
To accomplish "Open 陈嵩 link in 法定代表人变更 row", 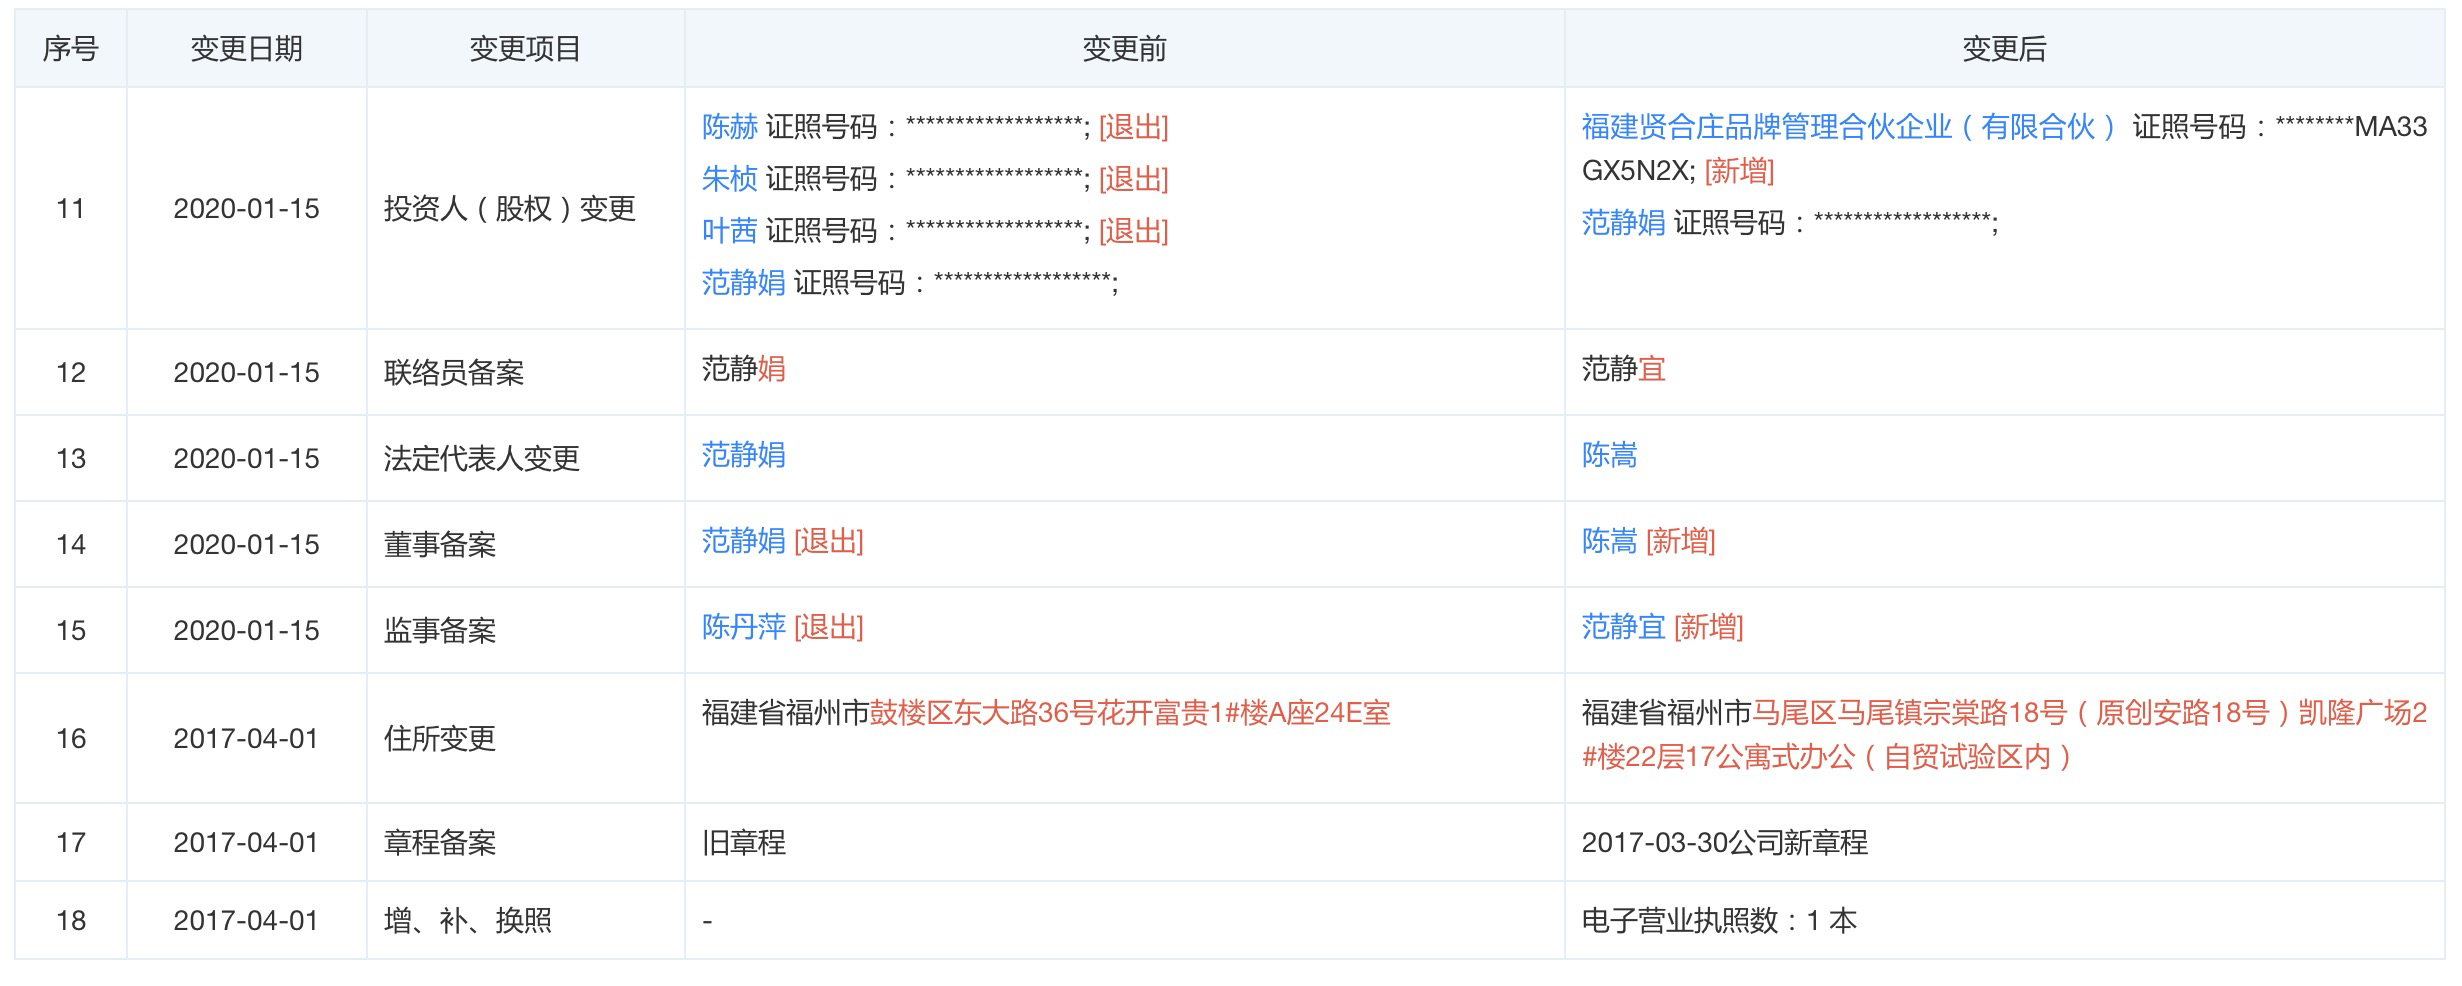I will [x=1609, y=455].
